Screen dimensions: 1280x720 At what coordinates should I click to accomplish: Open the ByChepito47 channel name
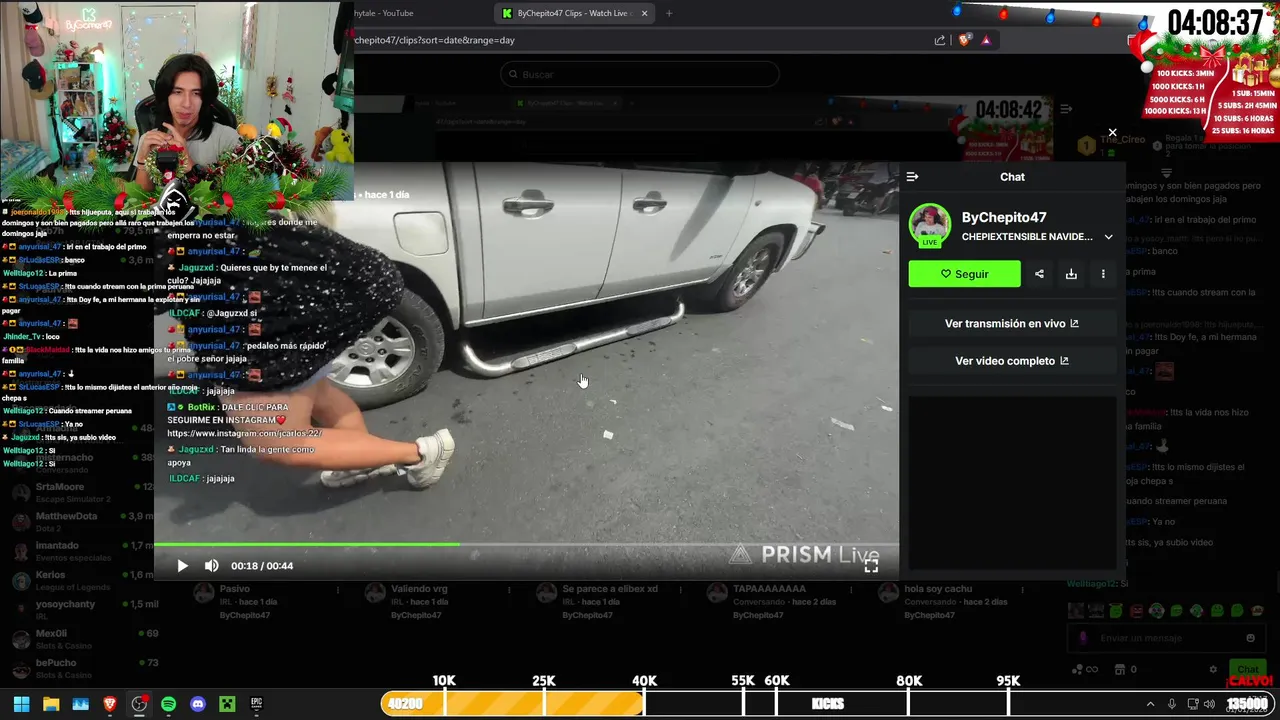click(x=1004, y=217)
